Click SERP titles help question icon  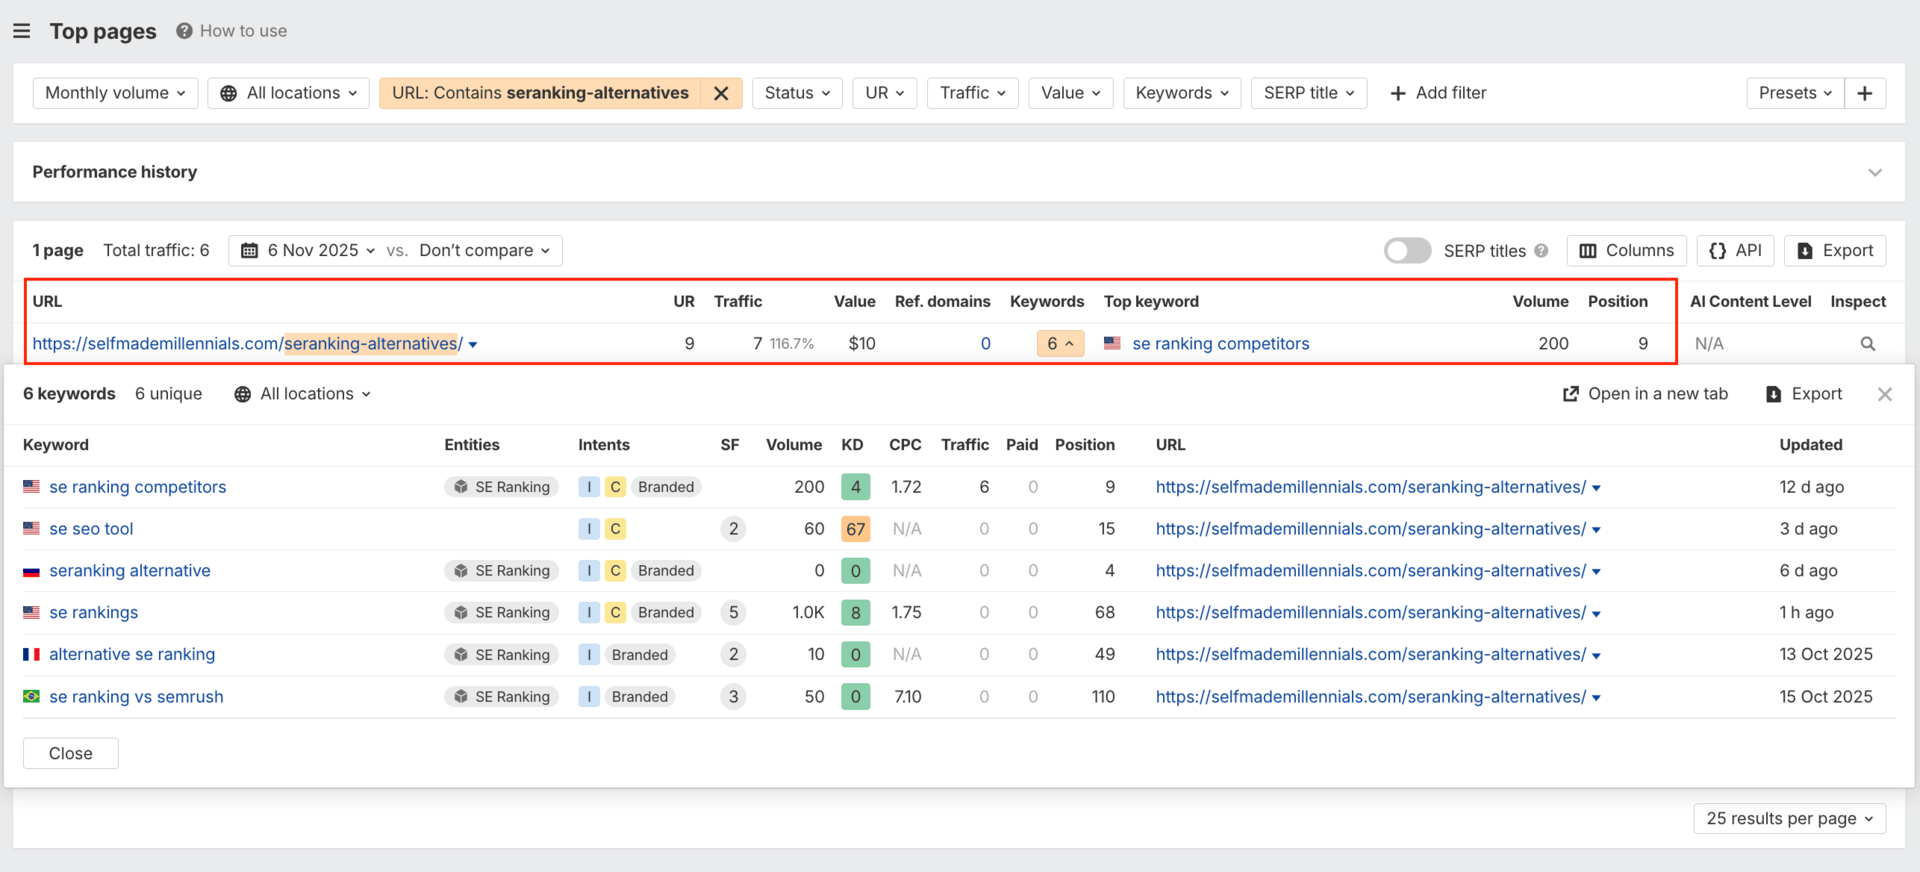tap(1541, 251)
